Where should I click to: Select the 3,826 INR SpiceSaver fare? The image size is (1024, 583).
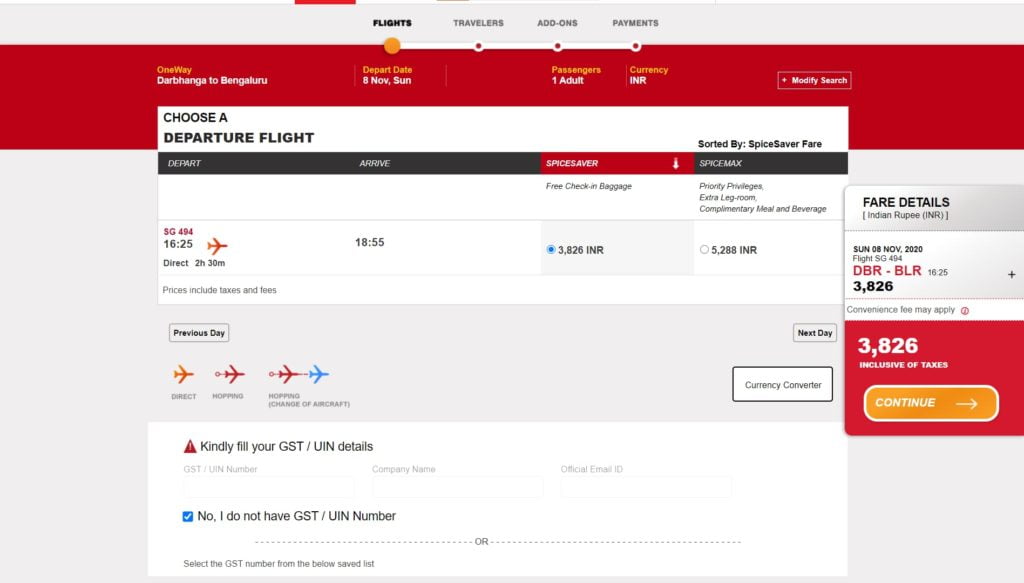click(x=551, y=250)
